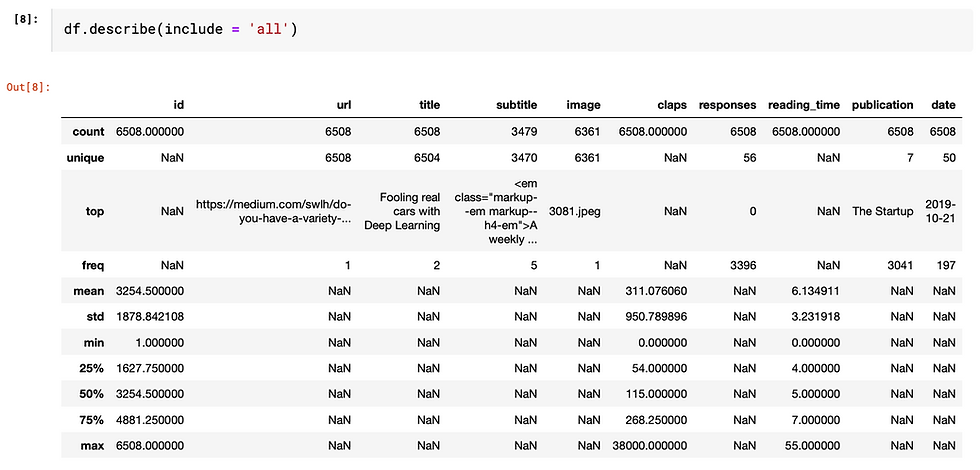Select the 'reading_time' column header
Image resolution: width=980 pixels, height=470 pixels.
(x=804, y=105)
